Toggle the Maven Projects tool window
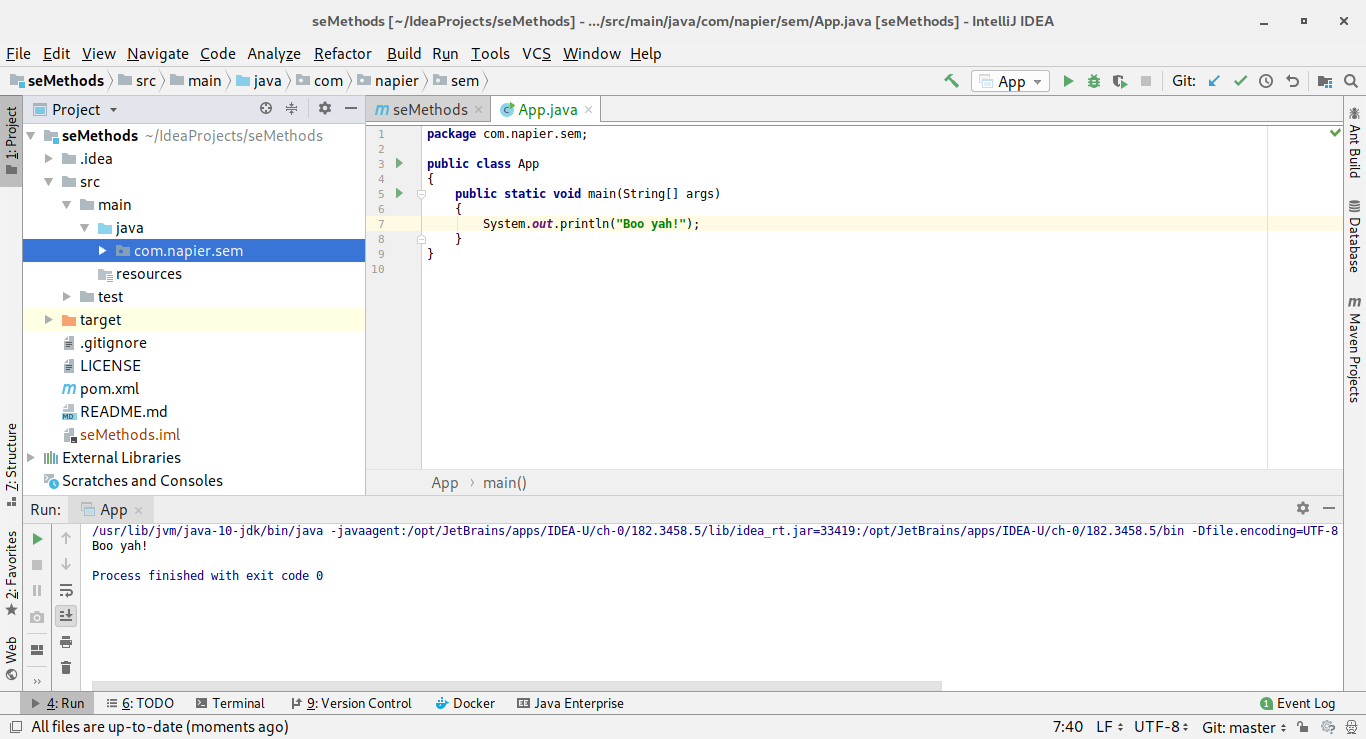Screen dimensions: 1366x739 tap(1354, 349)
